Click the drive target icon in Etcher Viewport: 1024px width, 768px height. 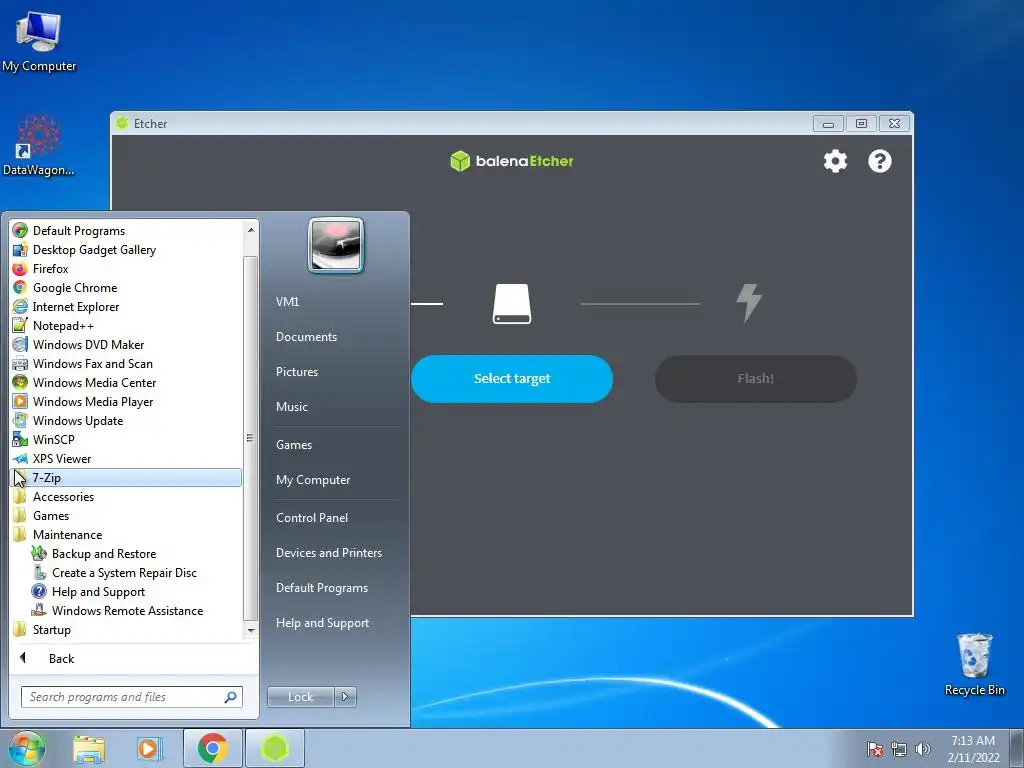(512, 304)
